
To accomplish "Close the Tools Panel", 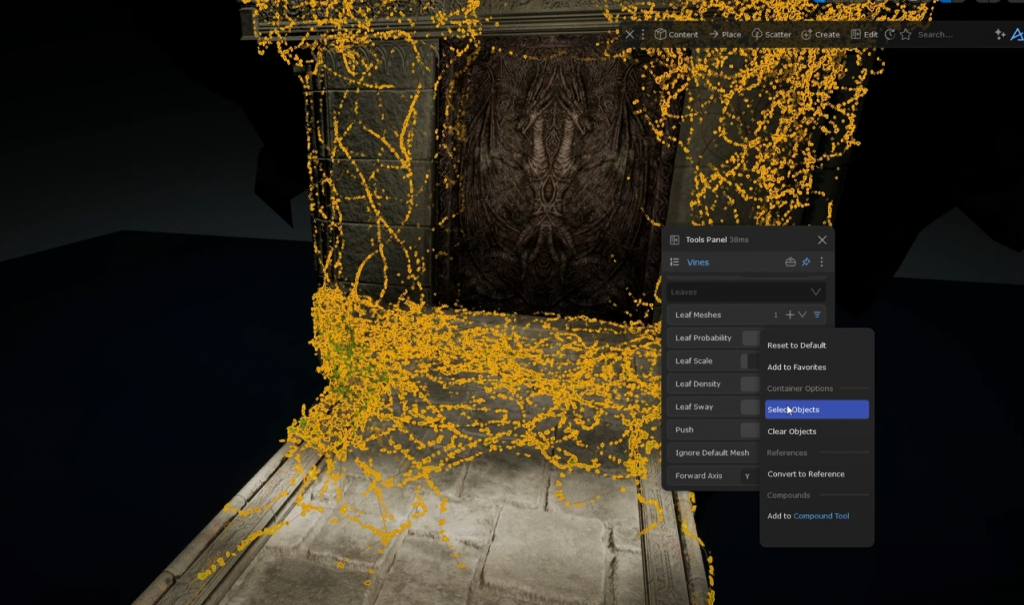I will pyautogui.click(x=822, y=240).
